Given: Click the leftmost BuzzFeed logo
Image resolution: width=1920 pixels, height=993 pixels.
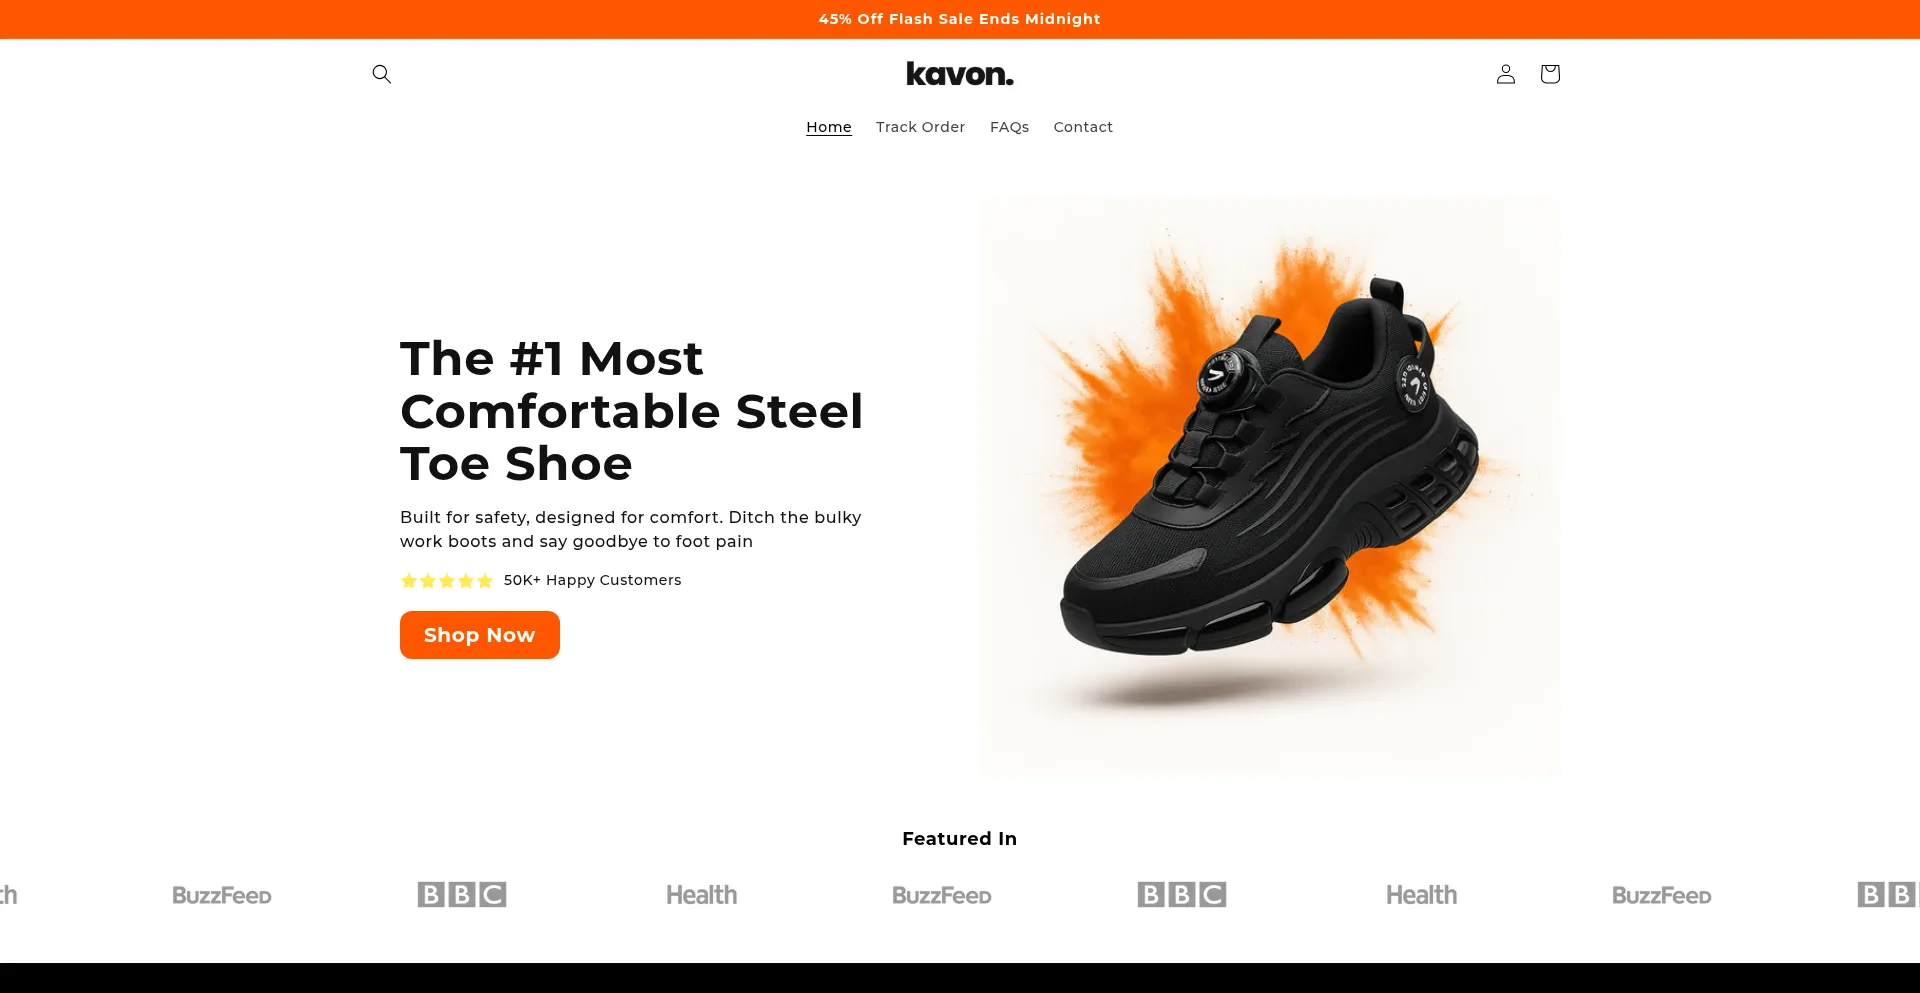Looking at the screenshot, I should pyautogui.click(x=222, y=895).
